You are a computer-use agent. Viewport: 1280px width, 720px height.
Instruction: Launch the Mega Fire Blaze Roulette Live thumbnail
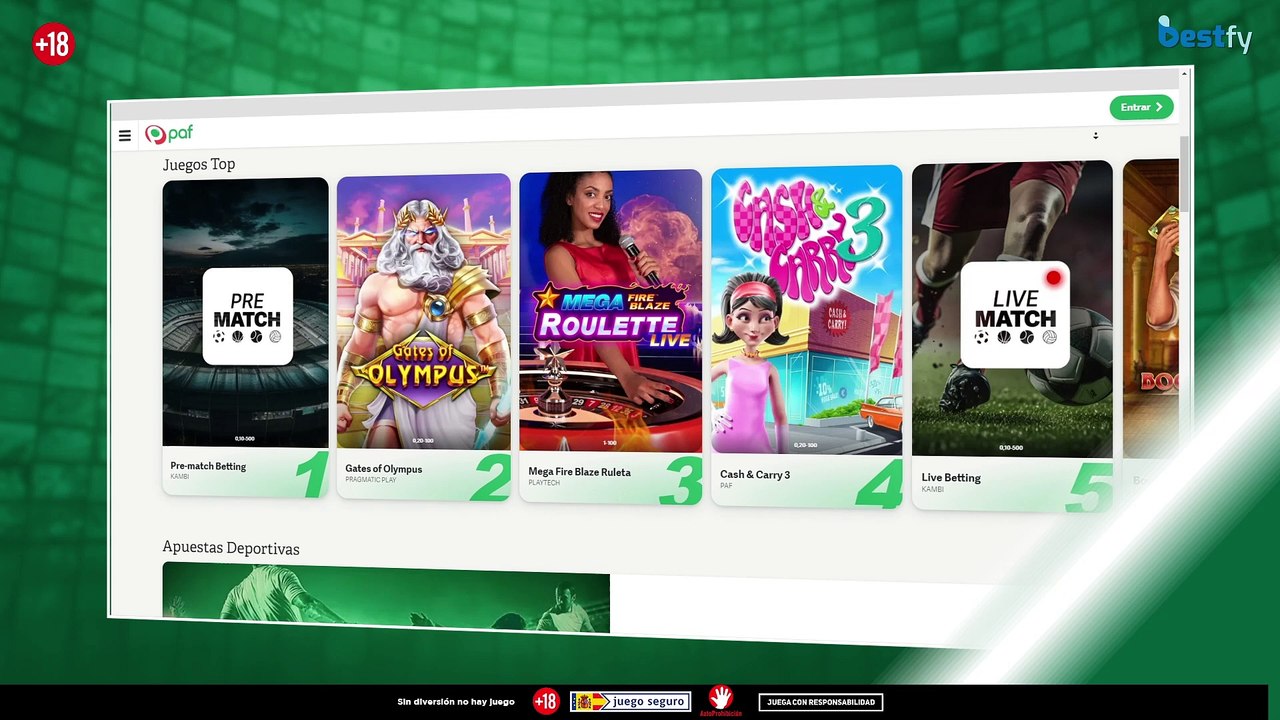611,311
